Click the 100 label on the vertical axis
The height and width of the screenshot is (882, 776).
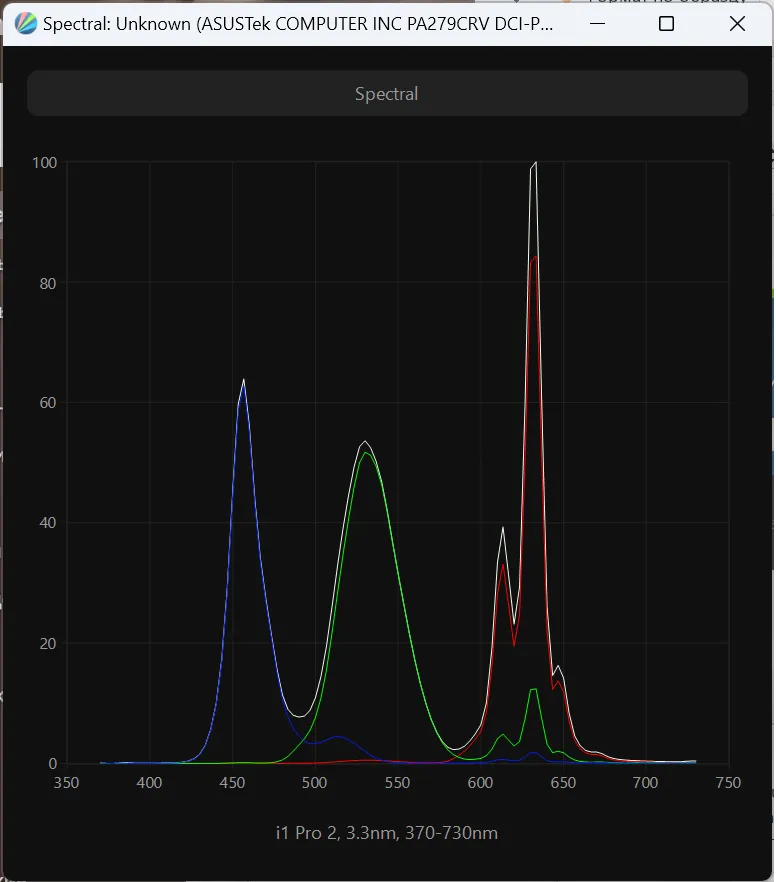tap(44, 163)
